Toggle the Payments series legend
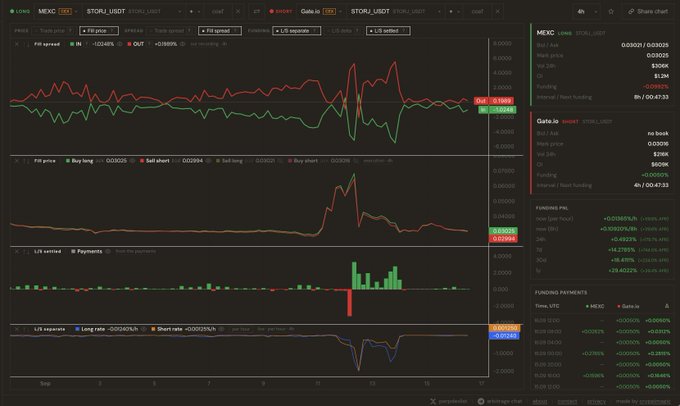This screenshot has width=680, height=406. coord(87,252)
